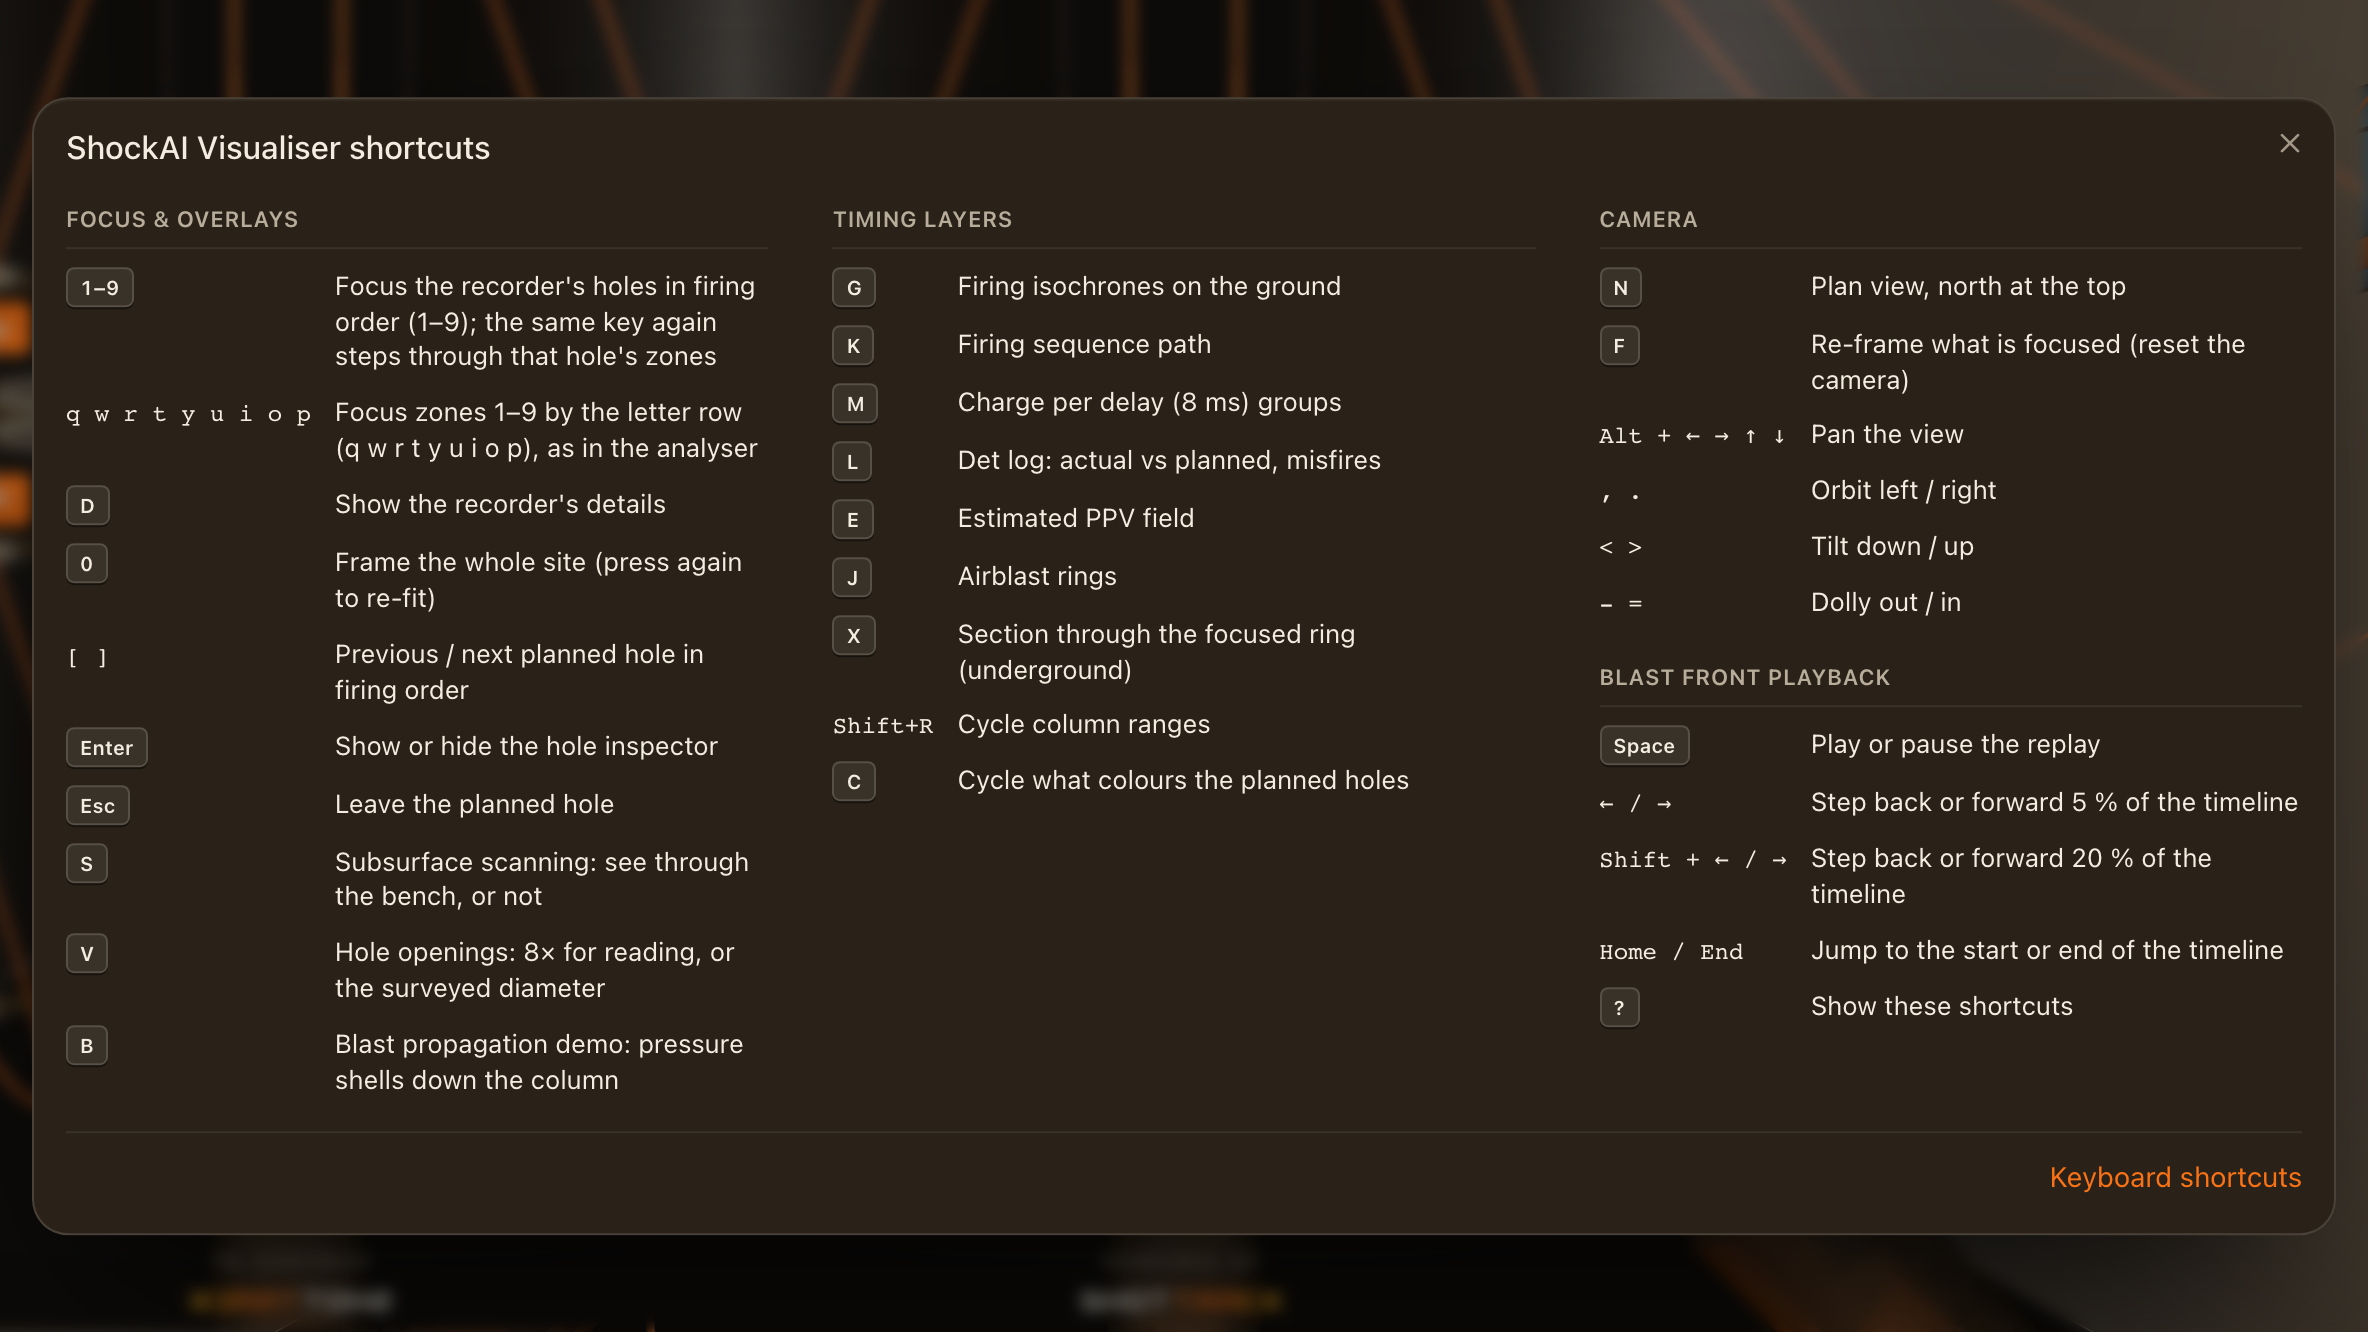Click 'Show these shortcuts' description

(1942, 1006)
